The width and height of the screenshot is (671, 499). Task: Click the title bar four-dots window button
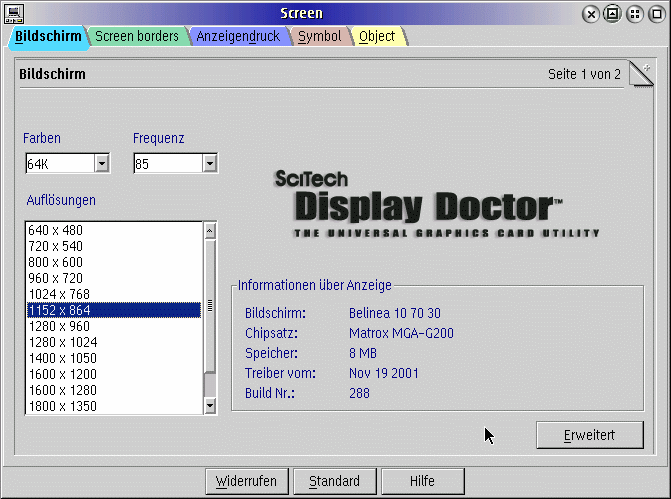pyautogui.click(x=635, y=15)
